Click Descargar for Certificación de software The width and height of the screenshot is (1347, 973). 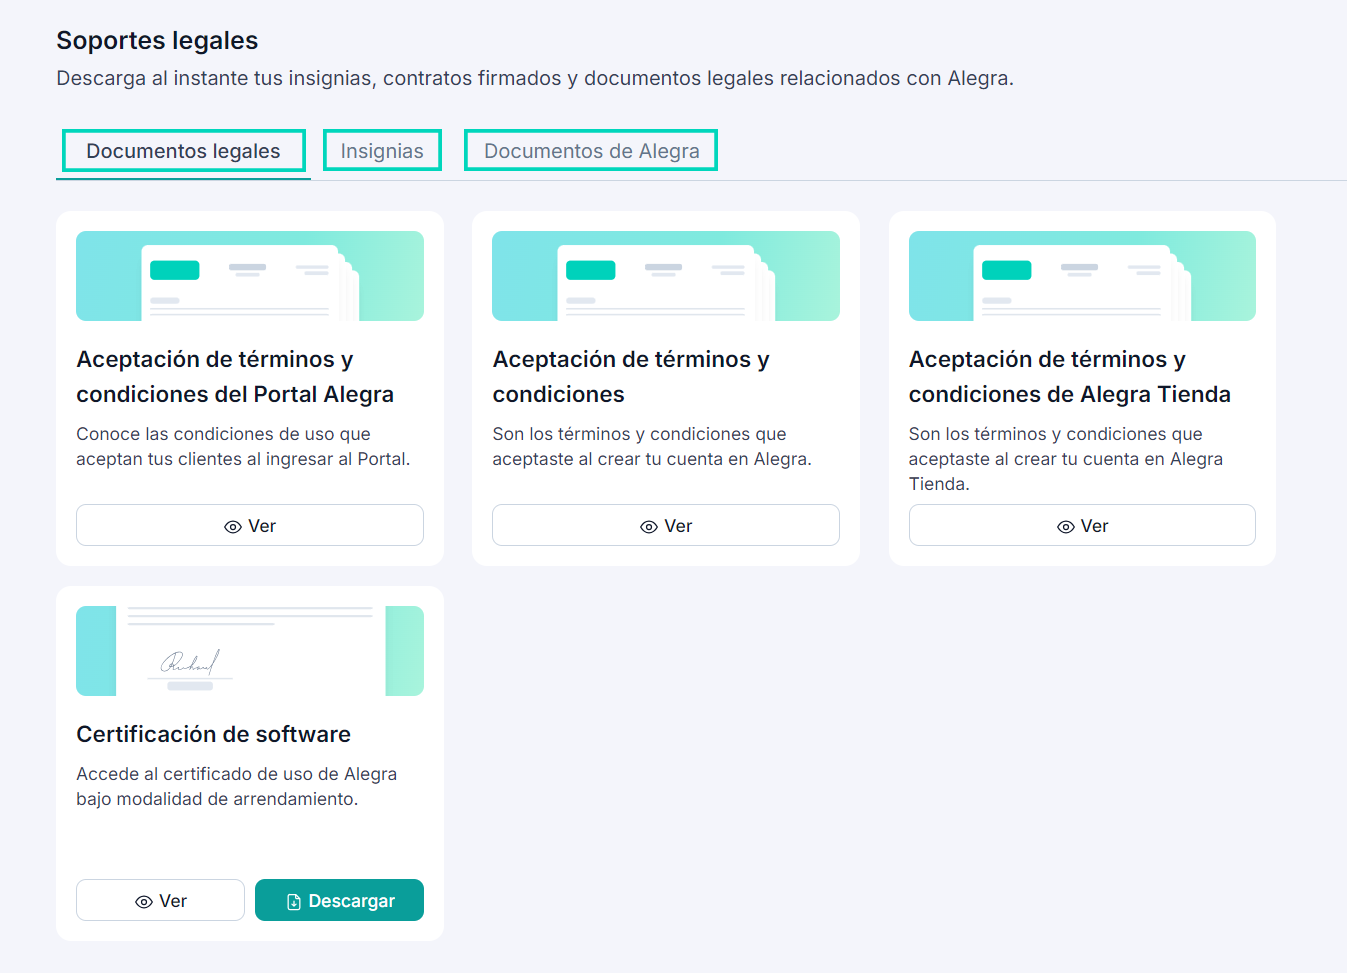pyautogui.click(x=339, y=900)
